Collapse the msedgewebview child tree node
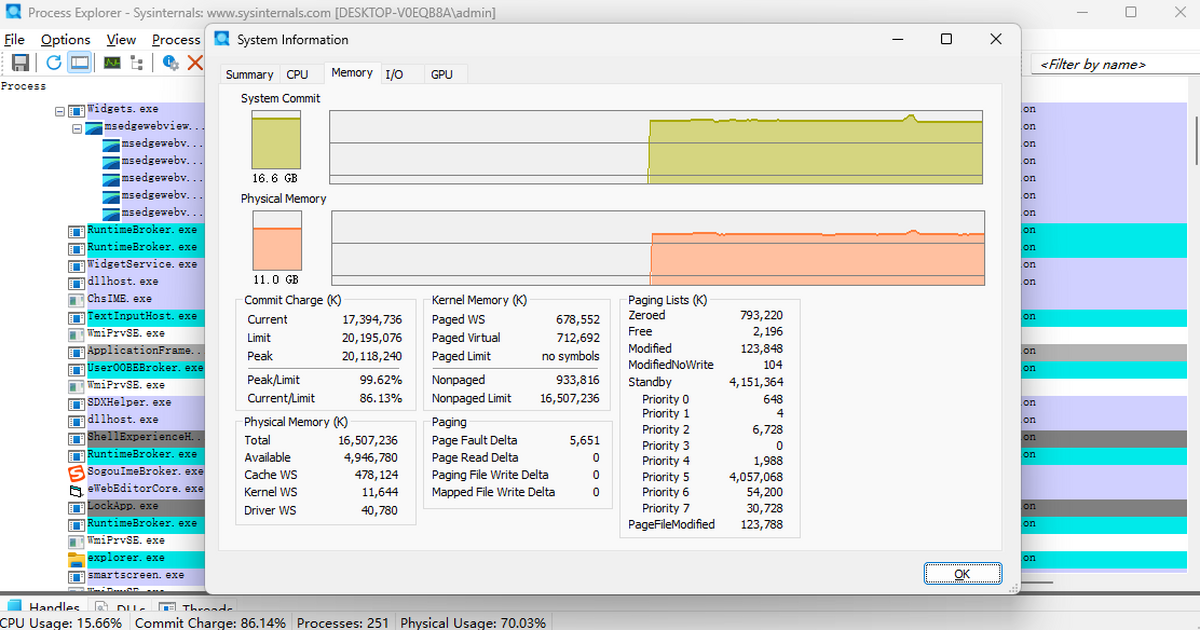The width and height of the screenshot is (1200, 630). [x=77, y=128]
